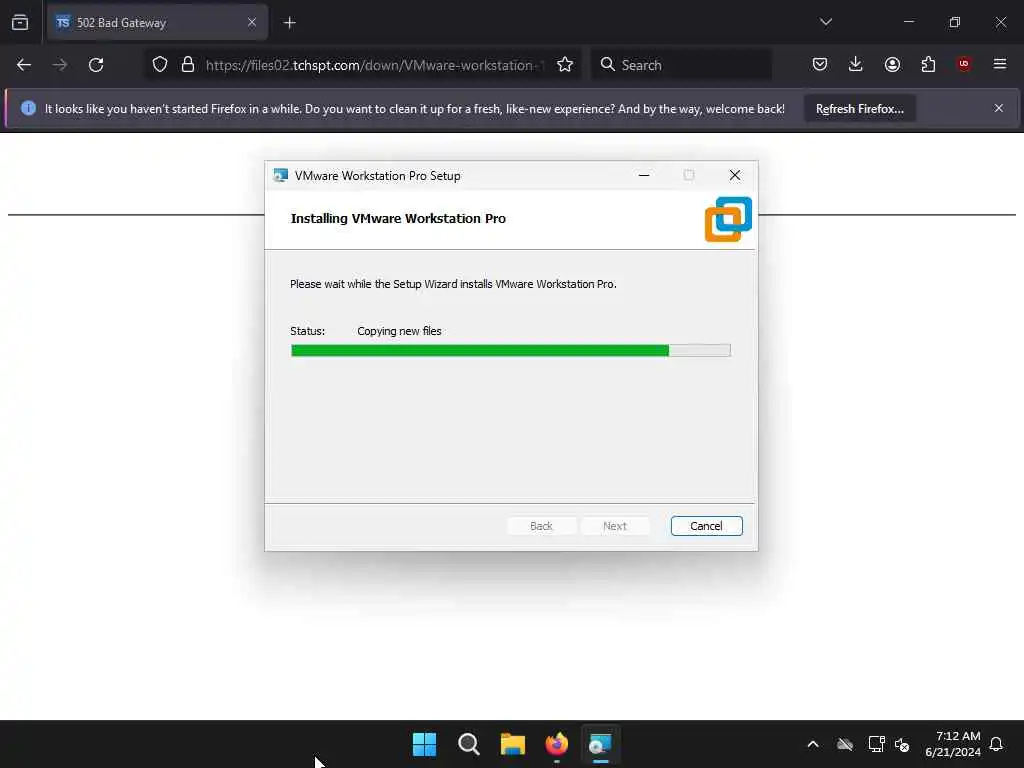The image size is (1024, 768).
Task: Click the Firefox back arrow
Action: tap(24, 65)
